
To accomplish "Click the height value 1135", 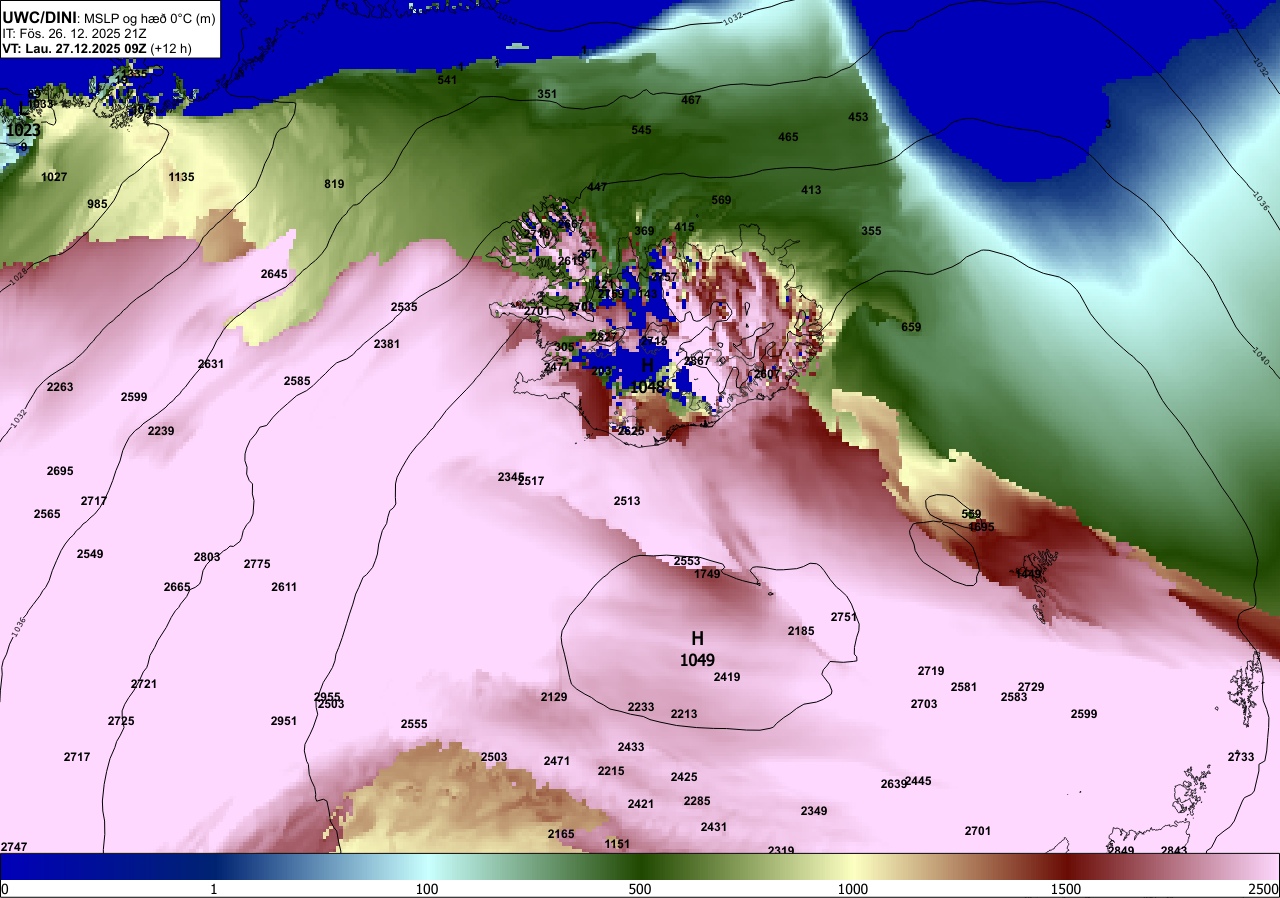I will pyautogui.click(x=181, y=177).
